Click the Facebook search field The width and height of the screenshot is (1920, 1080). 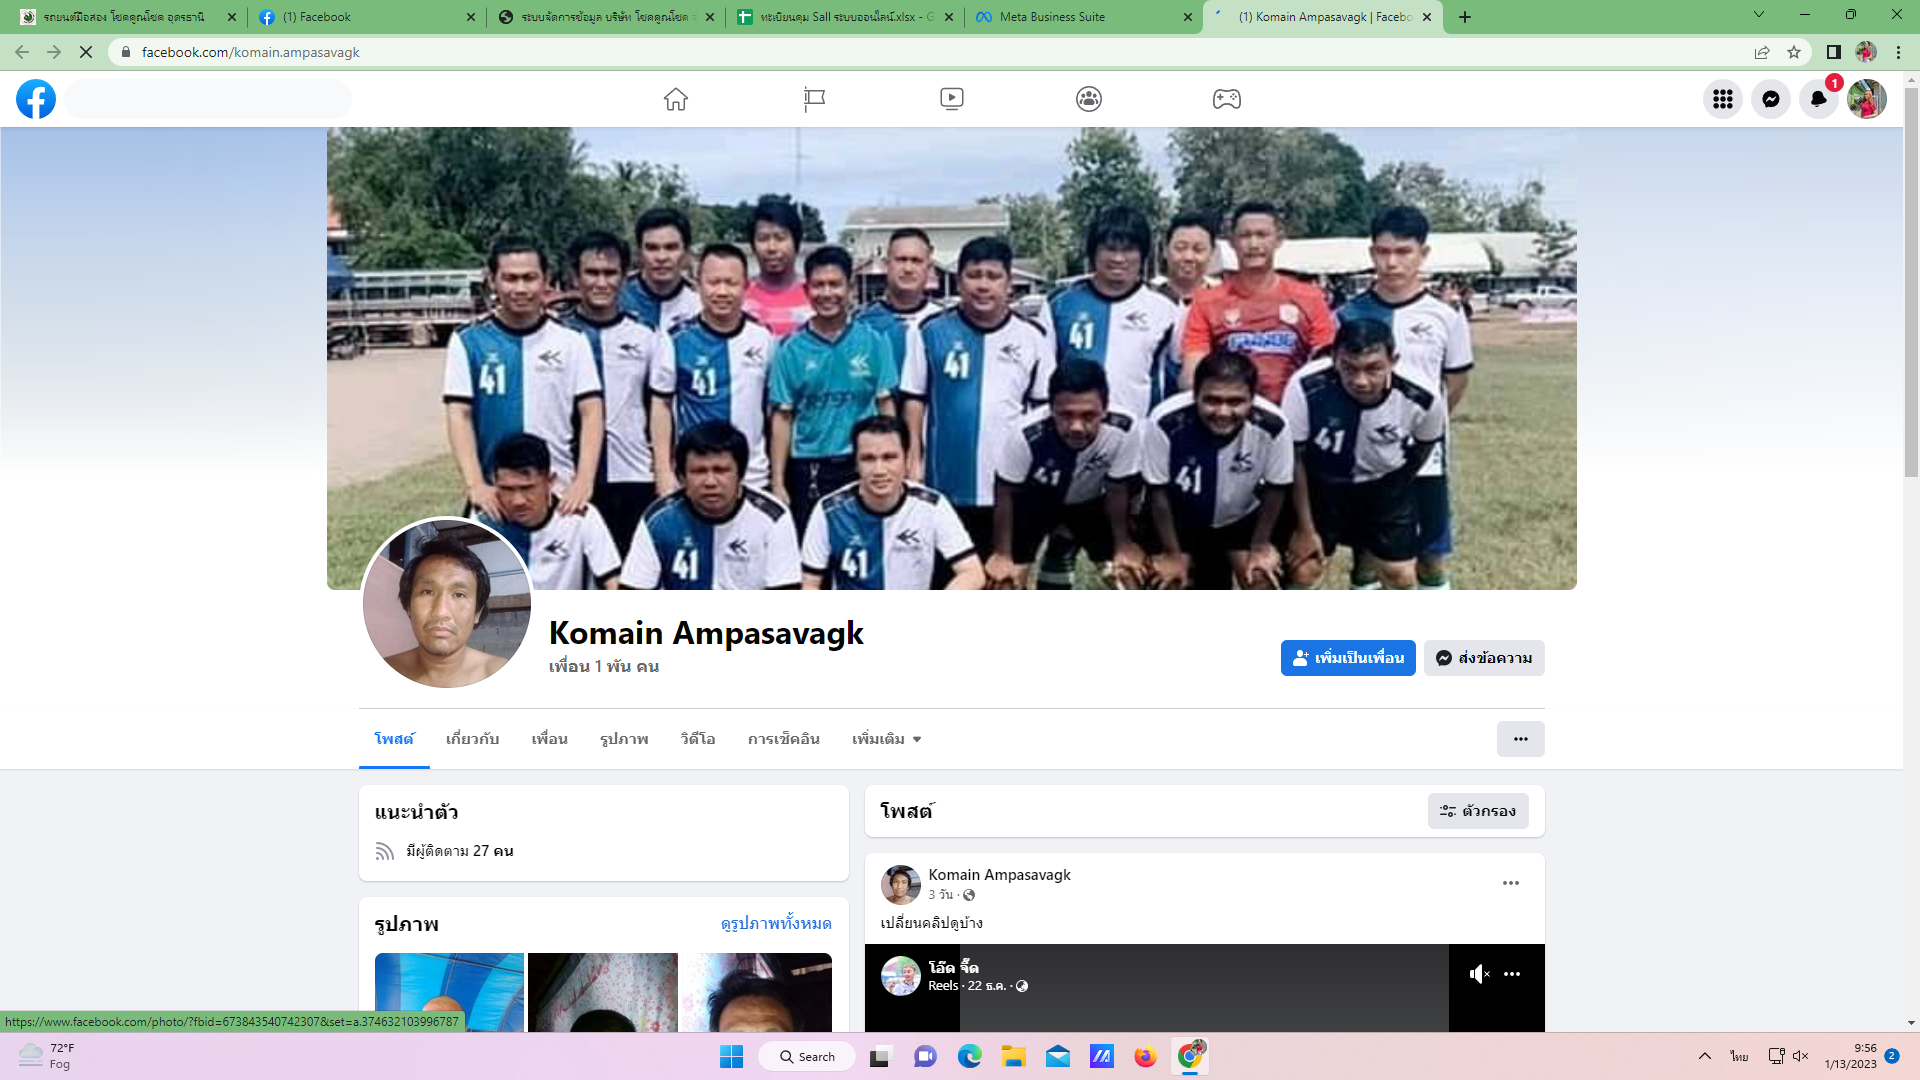pos(208,99)
